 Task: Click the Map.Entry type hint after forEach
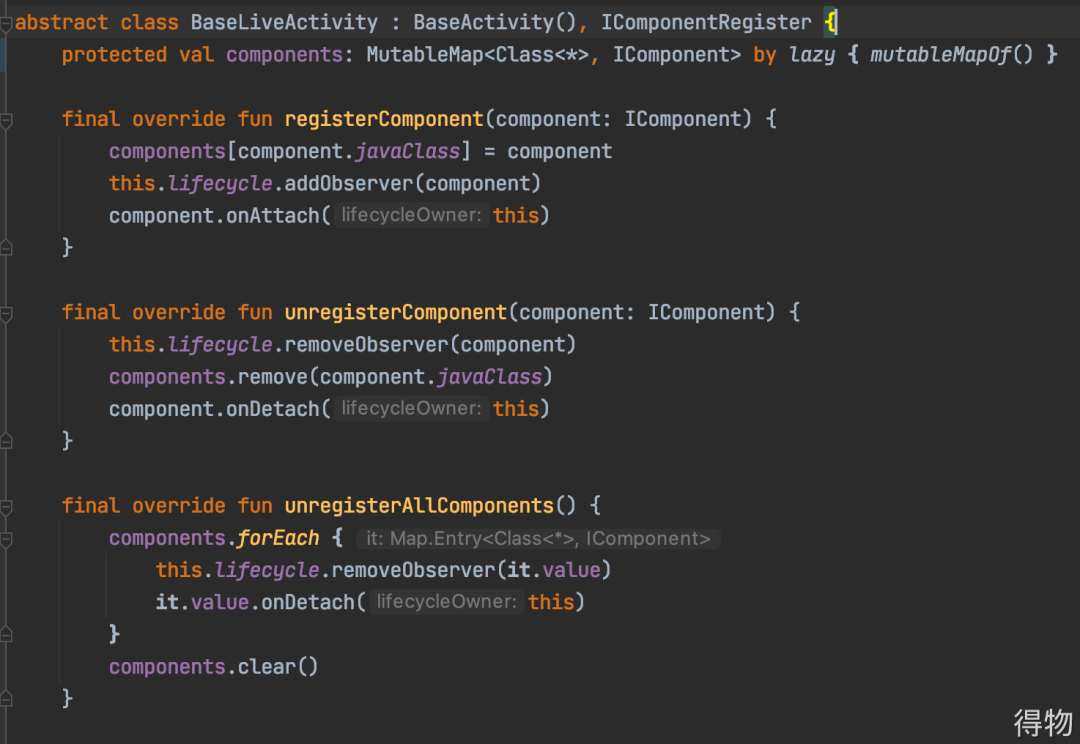pos(538,538)
